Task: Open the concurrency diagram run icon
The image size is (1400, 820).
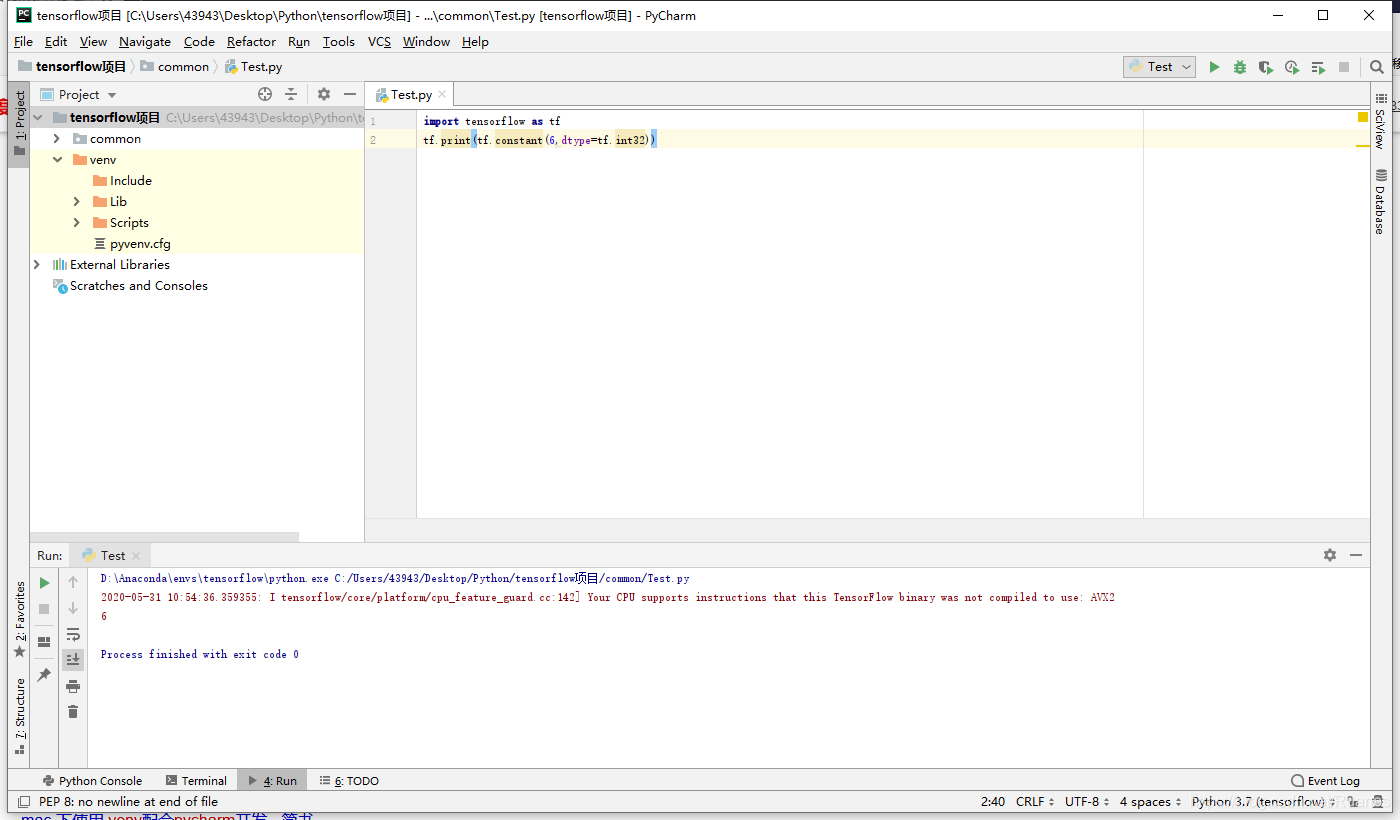Action: [x=1318, y=67]
